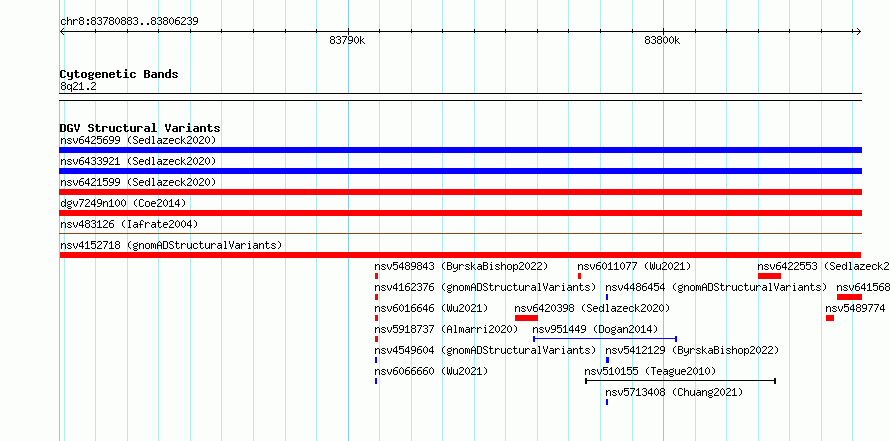Click the DGV Structural Variants track title

[x=140, y=128]
